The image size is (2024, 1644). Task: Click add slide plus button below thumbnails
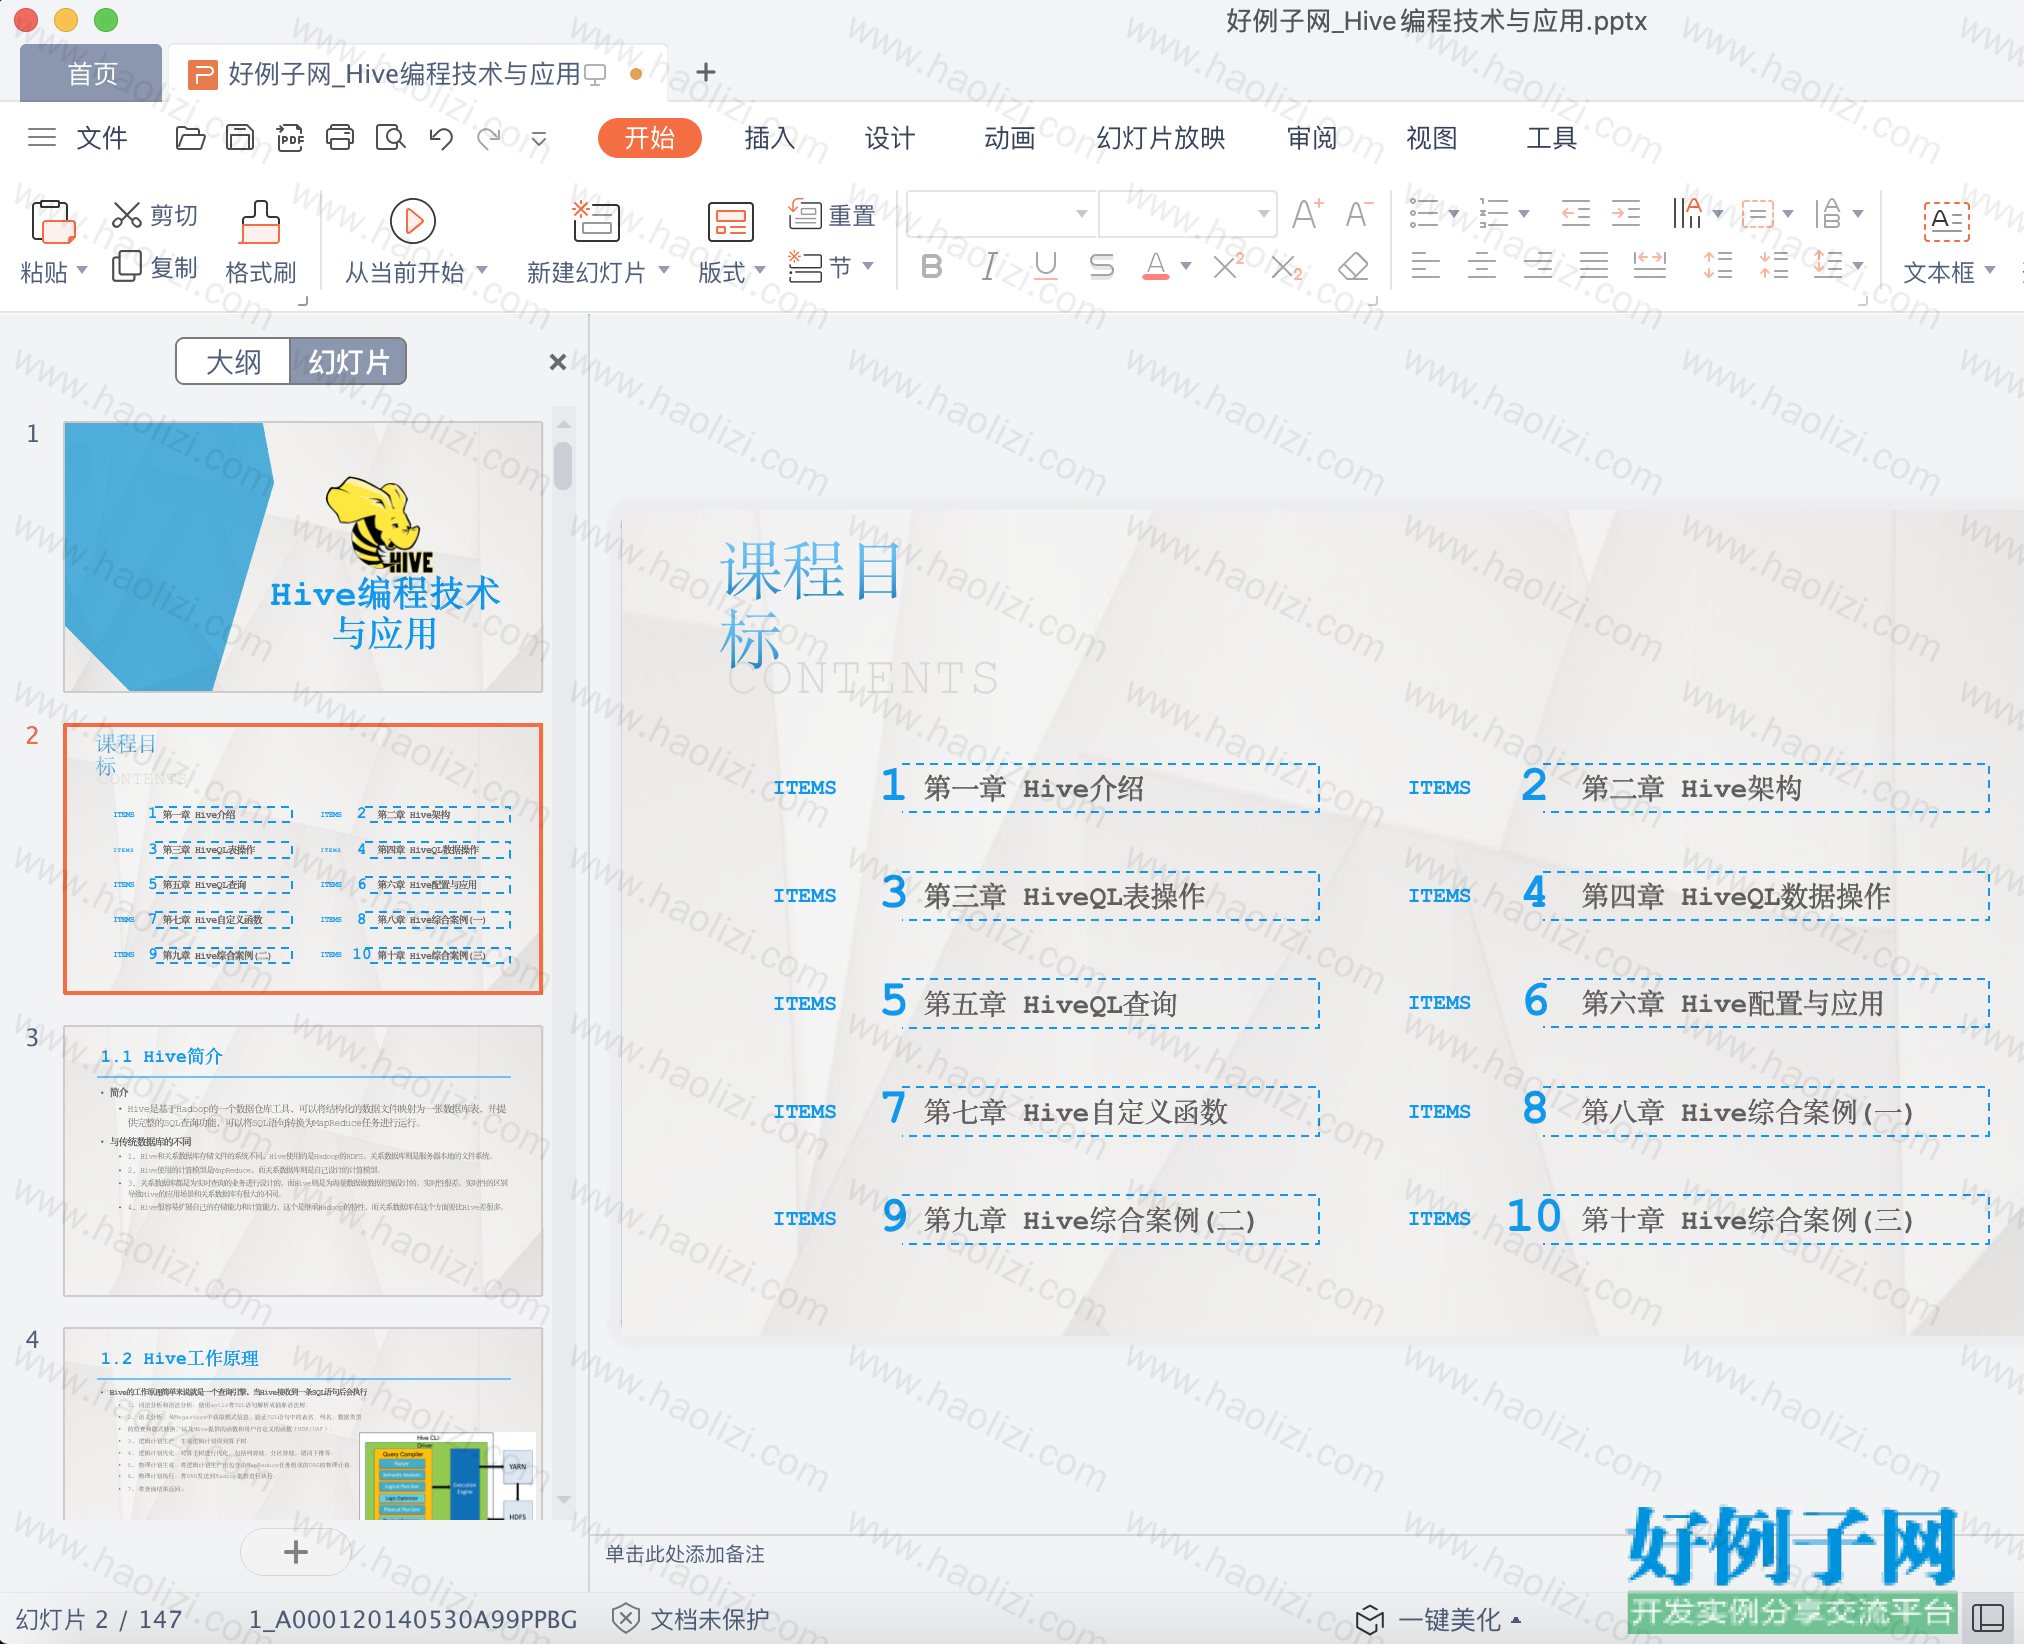point(296,1552)
